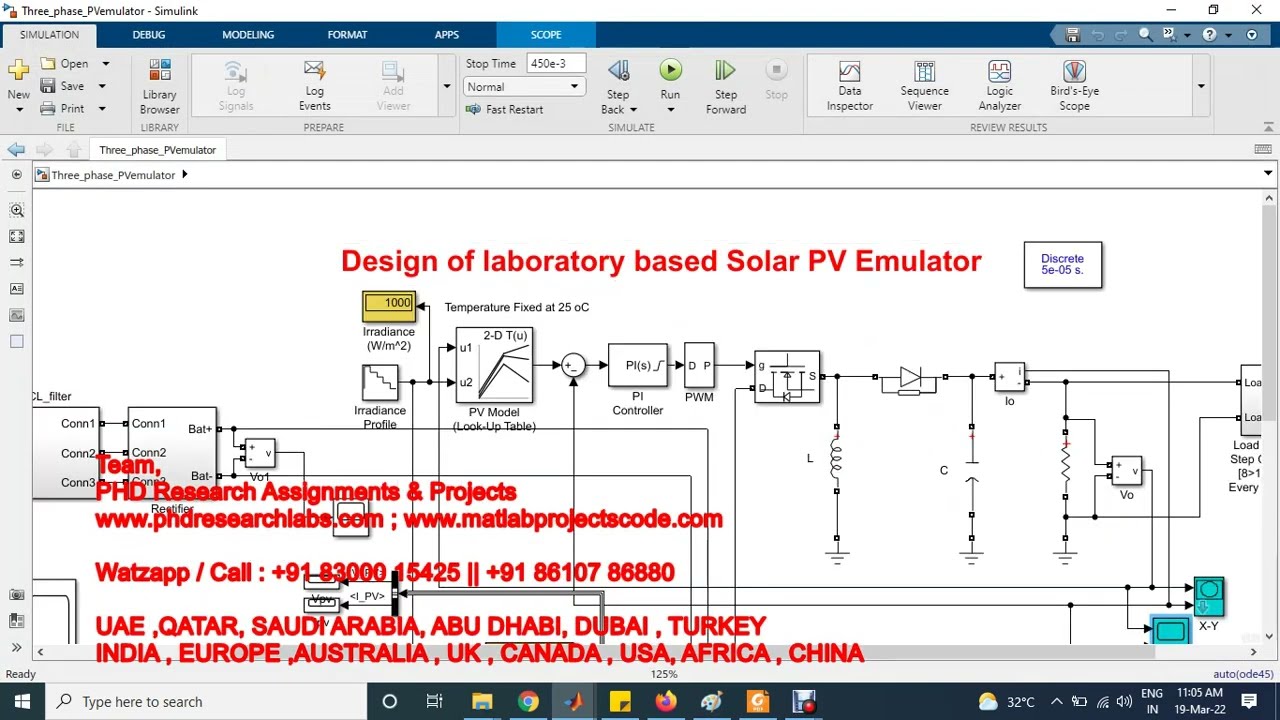Expand the left palette double-chevron
The width and height of the screenshot is (1280, 720).
(x=17, y=647)
